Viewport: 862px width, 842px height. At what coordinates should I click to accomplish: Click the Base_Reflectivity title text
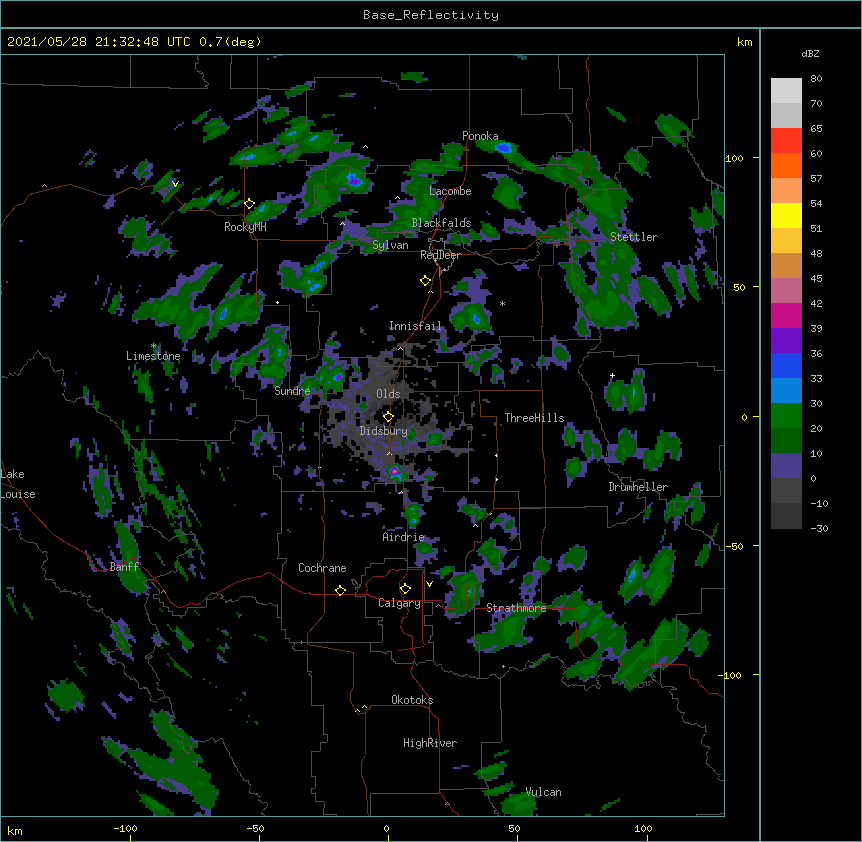point(431,15)
